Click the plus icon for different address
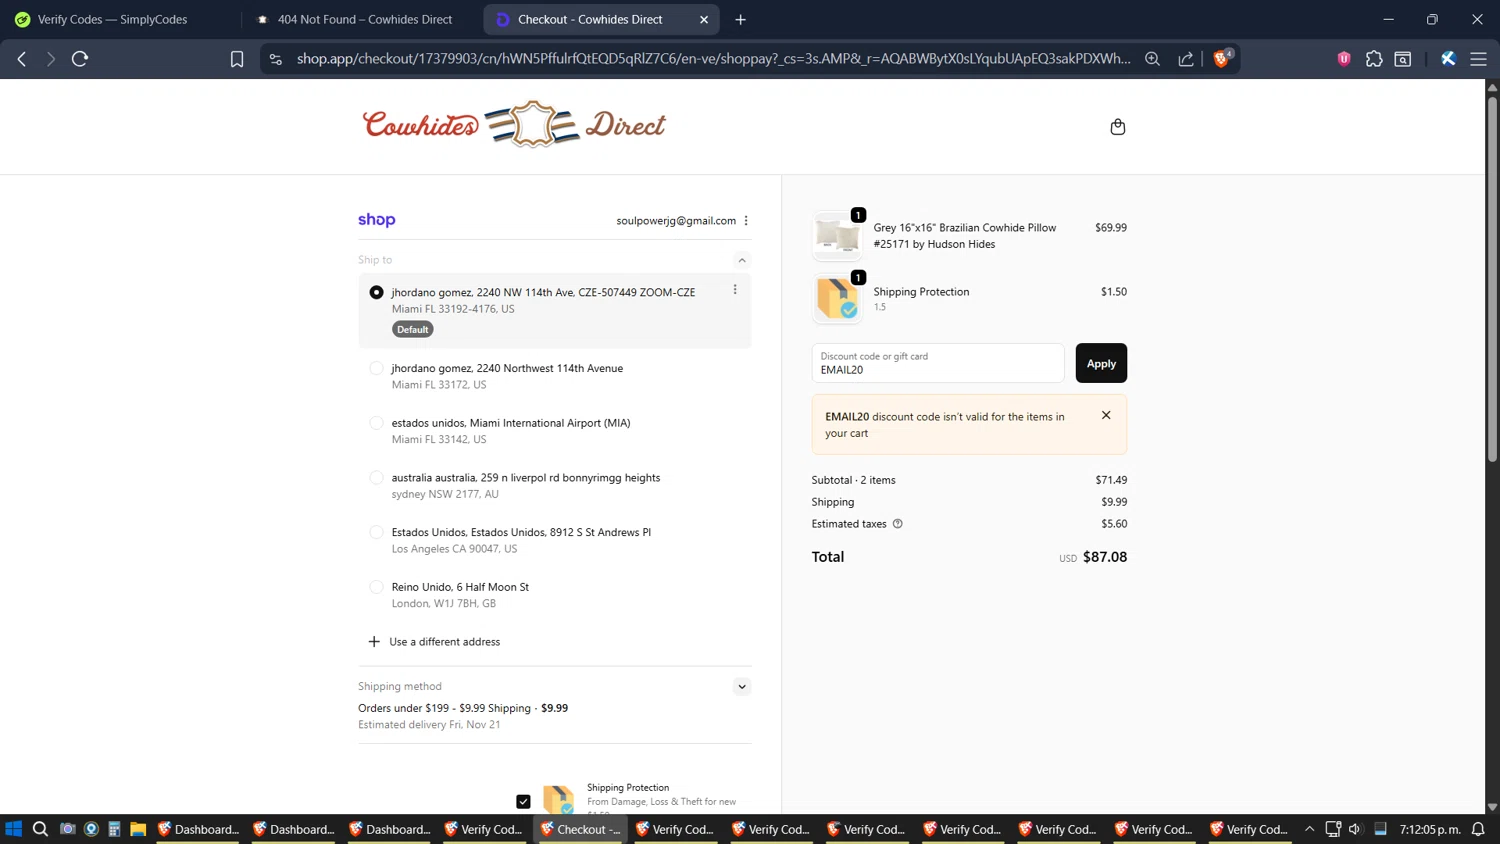 (374, 642)
